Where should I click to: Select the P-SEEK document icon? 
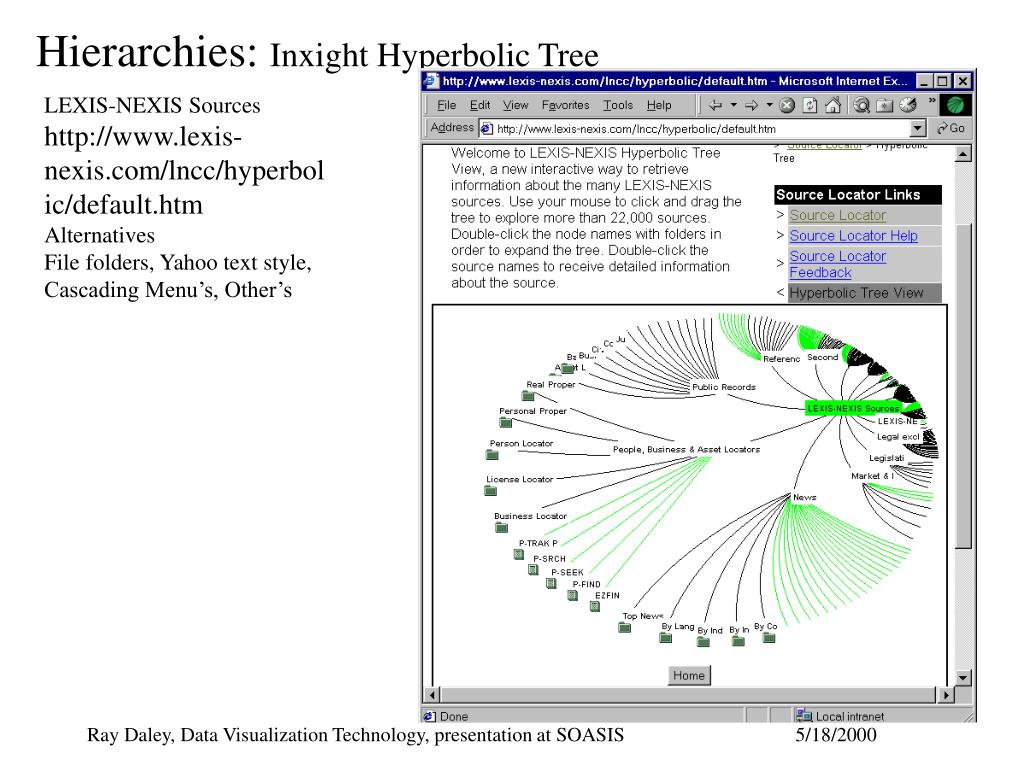click(551, 583)
